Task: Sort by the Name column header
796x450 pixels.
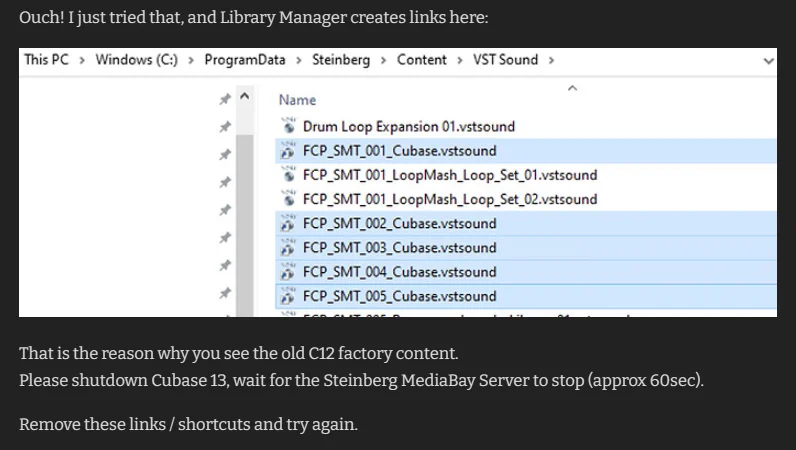Action: click(297, 100)
